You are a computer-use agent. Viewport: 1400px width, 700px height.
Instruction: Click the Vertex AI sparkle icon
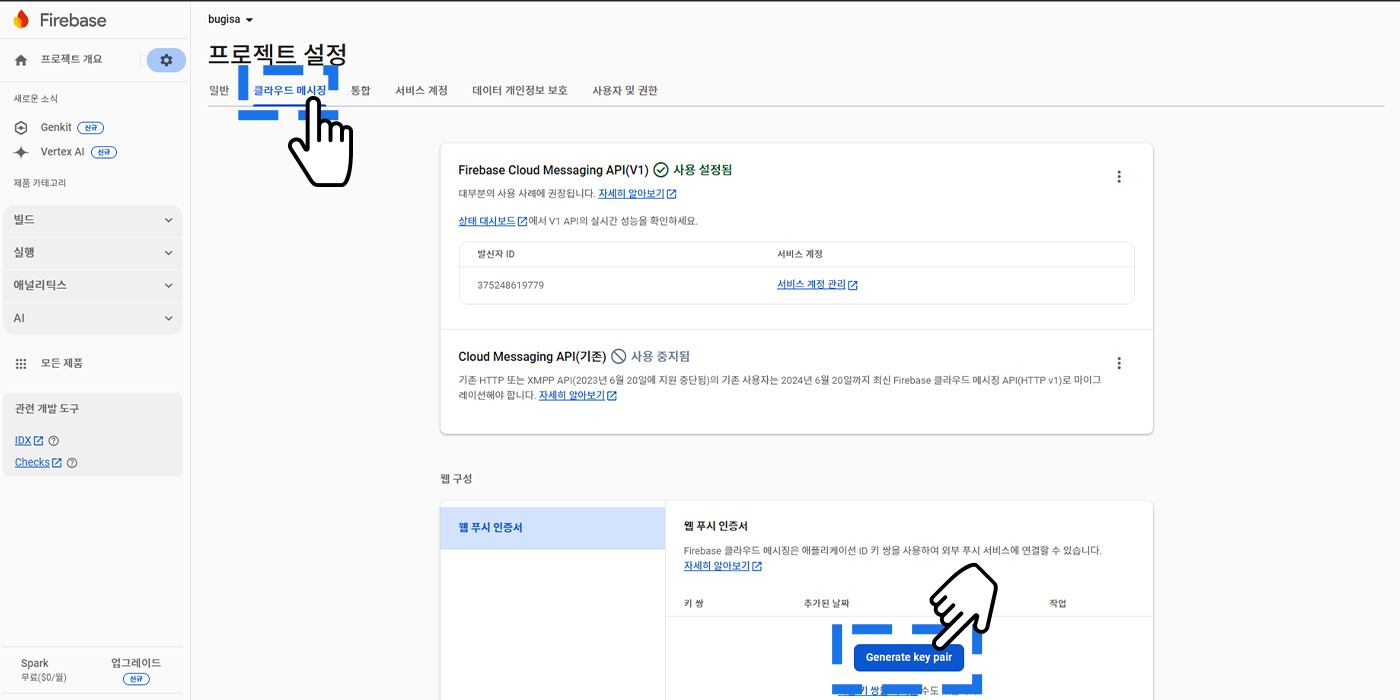coord(21,152)
